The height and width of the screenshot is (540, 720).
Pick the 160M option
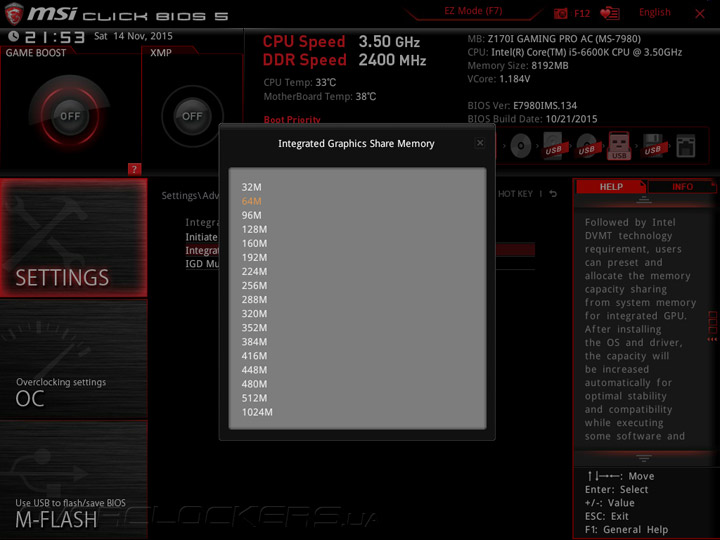point(254,243)
